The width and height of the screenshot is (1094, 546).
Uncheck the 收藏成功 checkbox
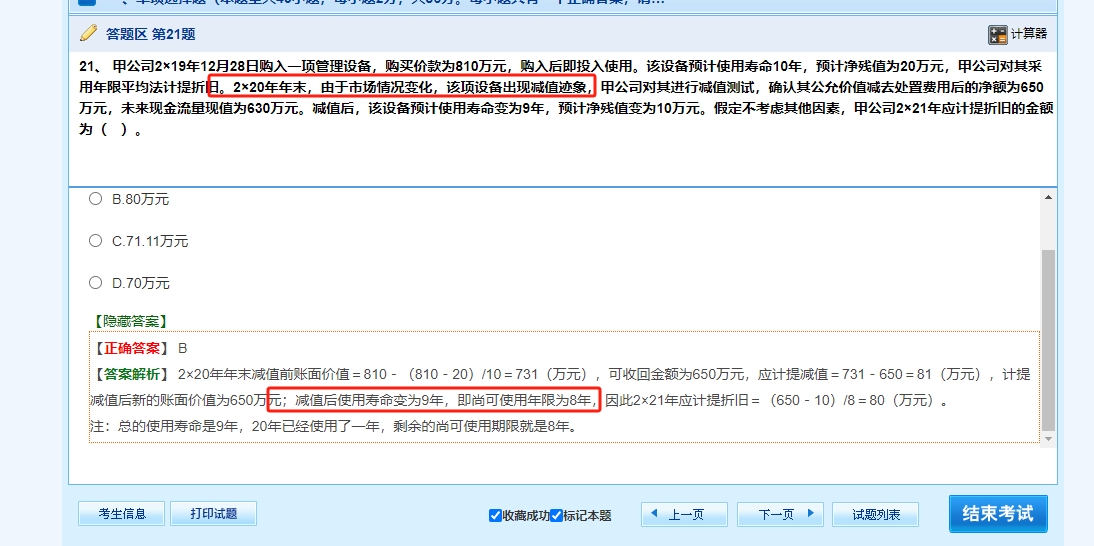coord(495,516)
